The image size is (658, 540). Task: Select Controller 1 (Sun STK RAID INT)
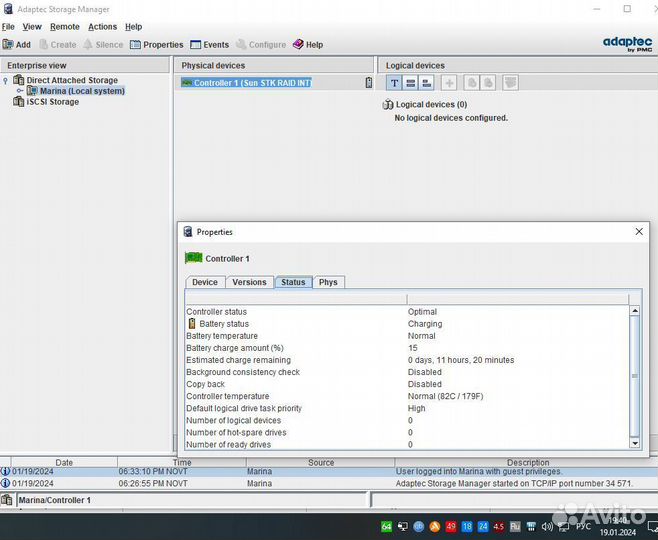[x=246, y=83]
